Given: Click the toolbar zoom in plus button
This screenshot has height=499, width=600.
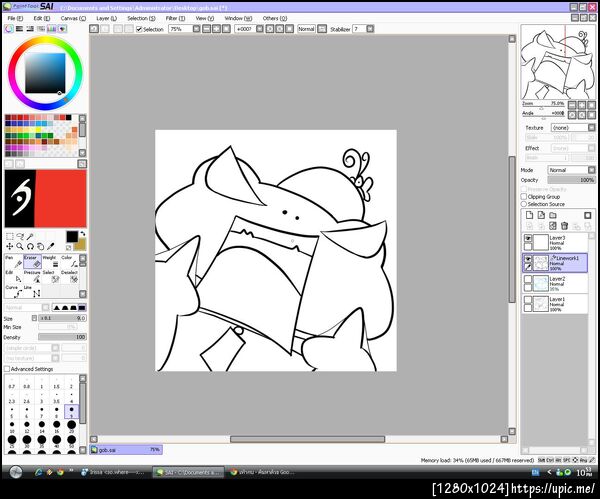Looking at the screenshot, I should (x=216, y=29).
